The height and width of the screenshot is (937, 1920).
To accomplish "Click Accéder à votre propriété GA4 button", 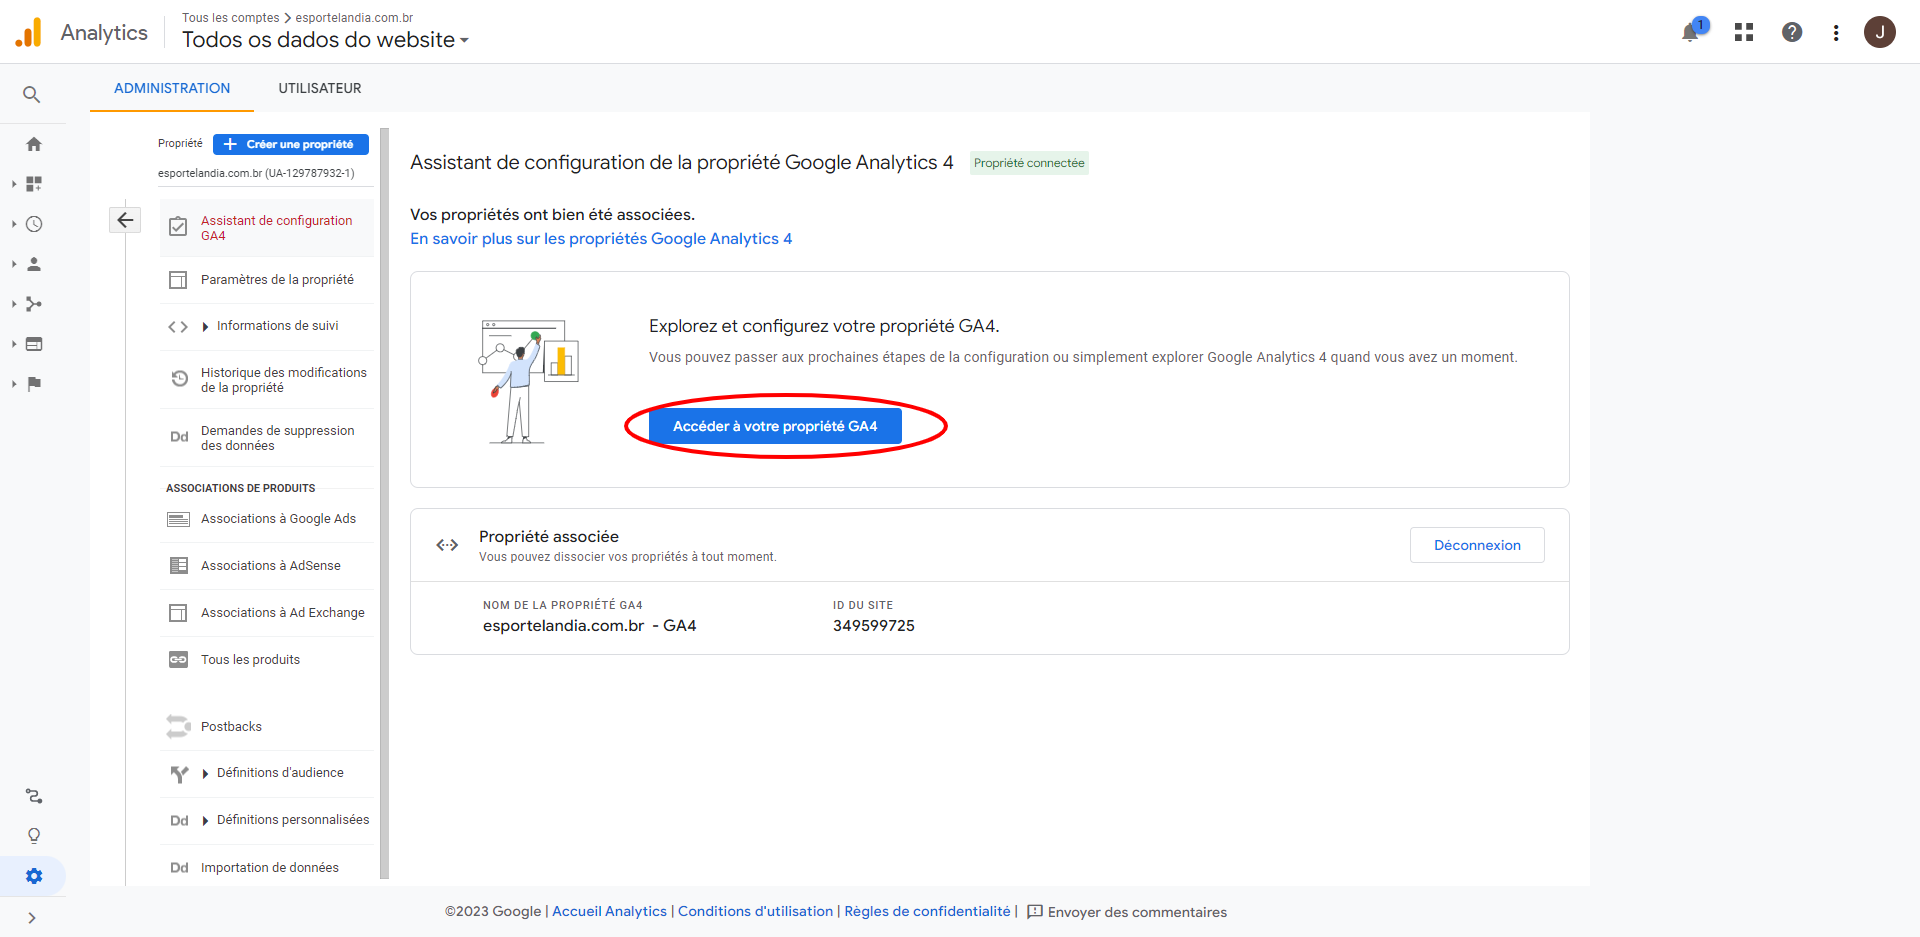I will click(x=775, y=426).
